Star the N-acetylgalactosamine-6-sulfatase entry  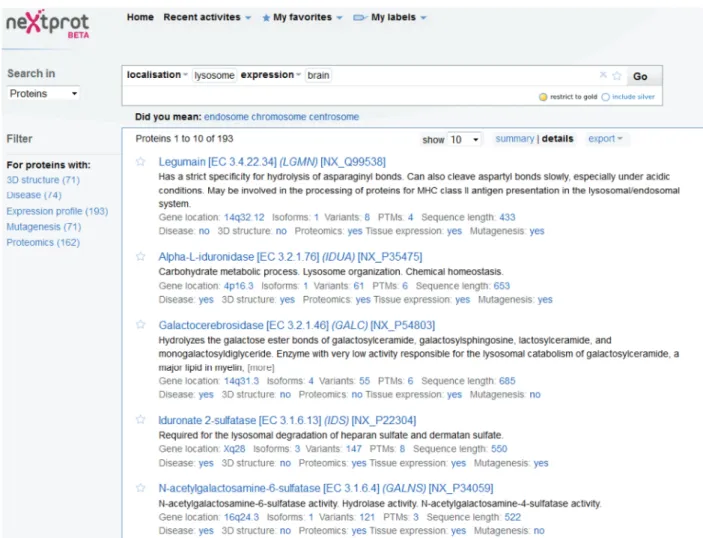(140, 488)
